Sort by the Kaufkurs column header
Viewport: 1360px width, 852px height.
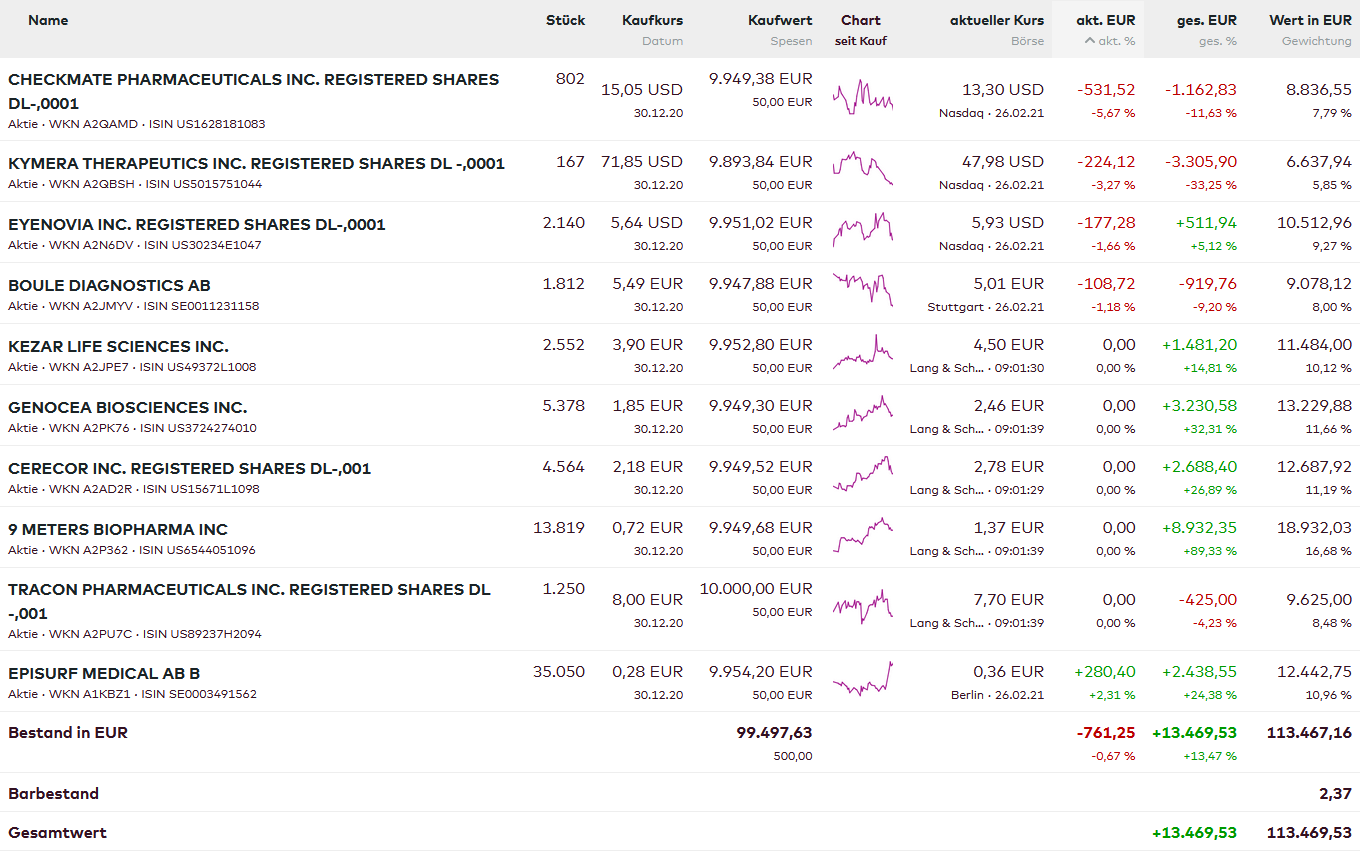(x=652, y=20)
